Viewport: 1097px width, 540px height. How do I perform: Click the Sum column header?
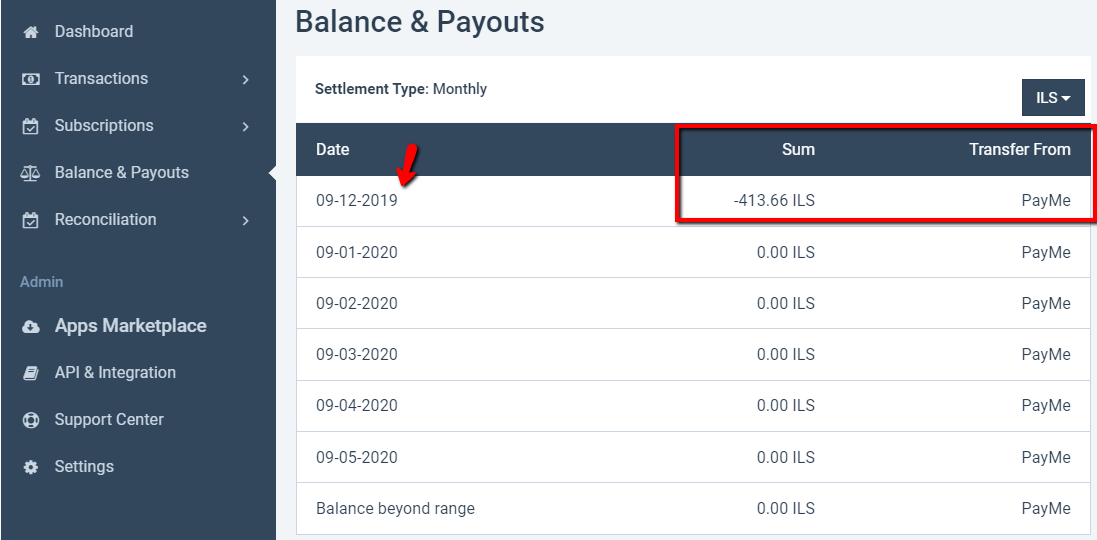coord(798,149)
